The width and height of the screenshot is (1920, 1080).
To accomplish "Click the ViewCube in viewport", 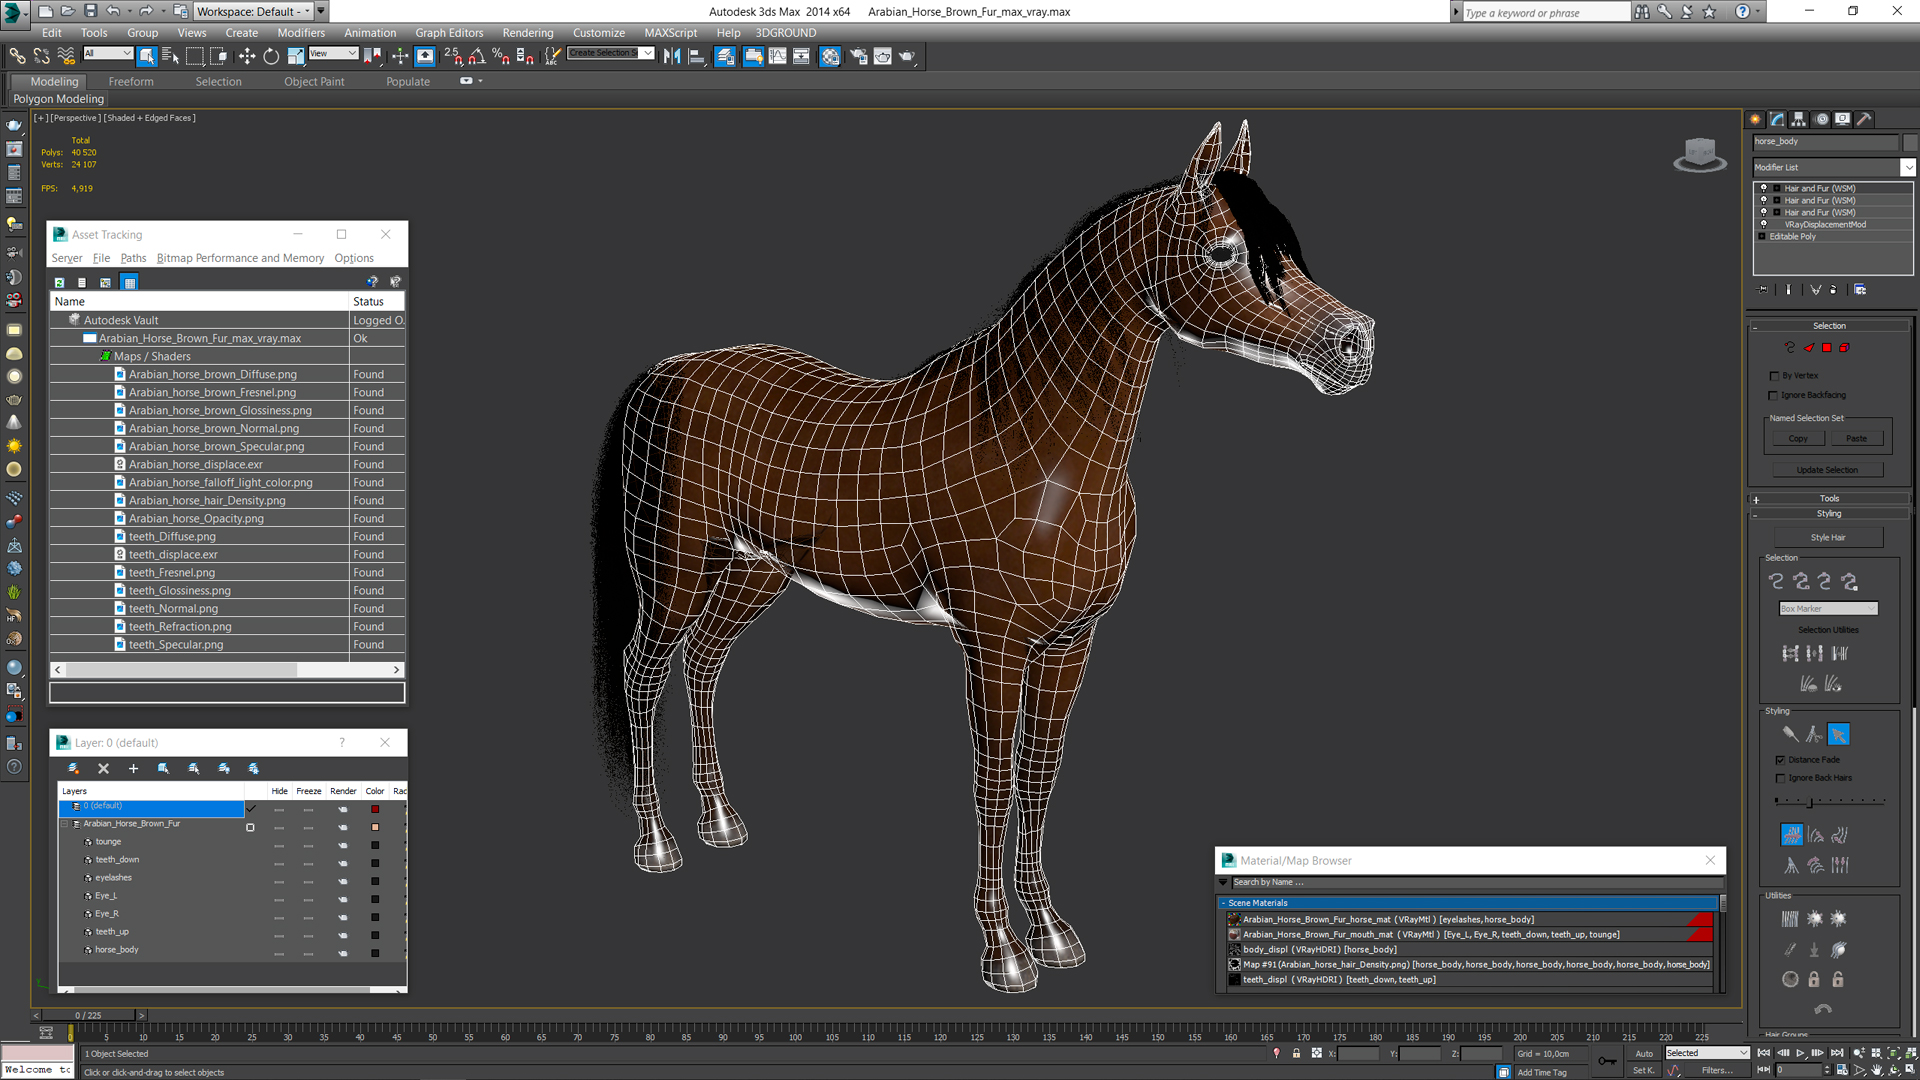I will 1700,155.
